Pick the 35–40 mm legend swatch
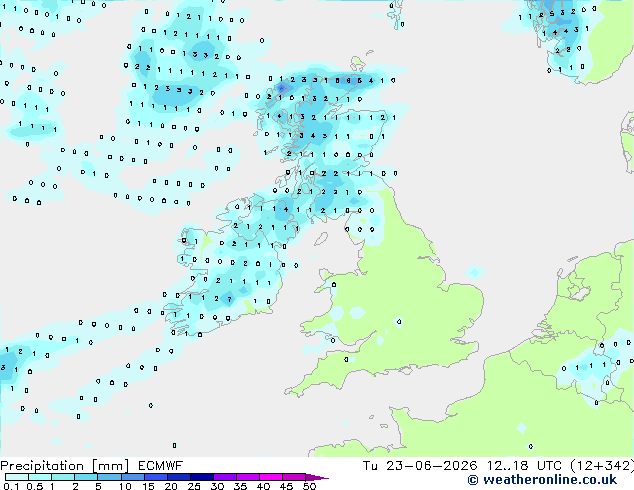This screenshot has width=634, height=490. coord(248,477)
